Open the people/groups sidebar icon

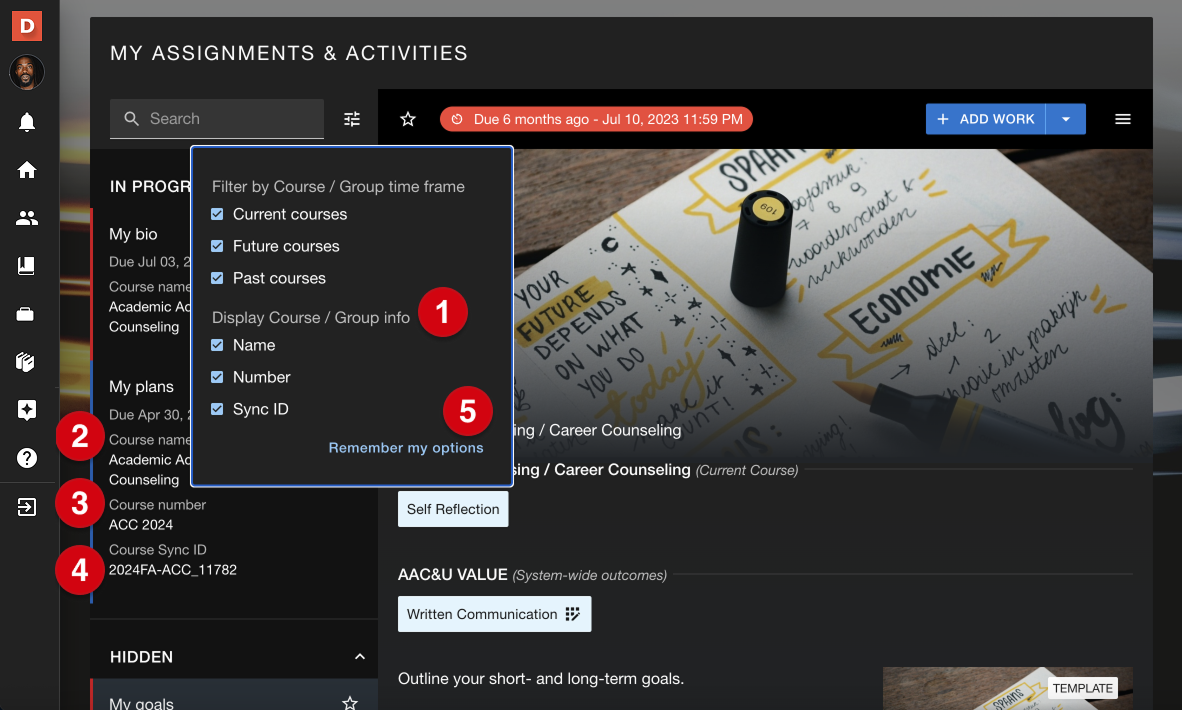point(26,218)
